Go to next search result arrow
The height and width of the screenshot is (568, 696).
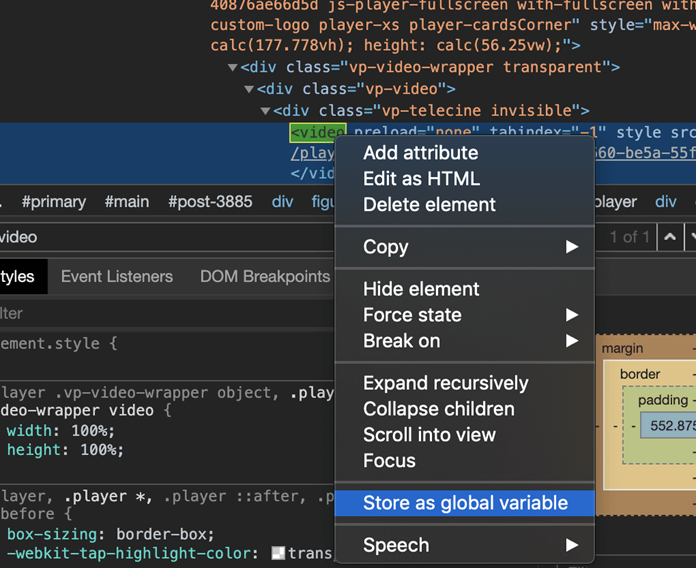tap(692, 237)
